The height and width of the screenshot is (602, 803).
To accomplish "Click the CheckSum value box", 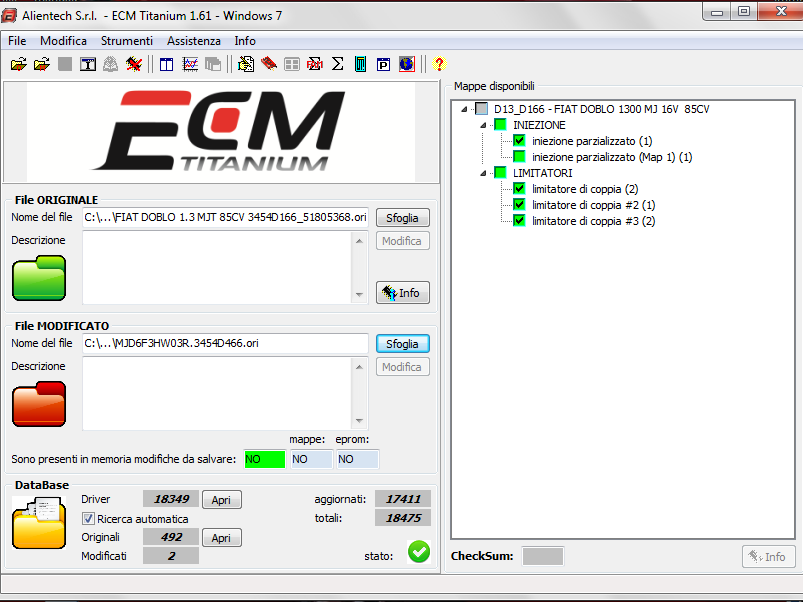I will pos(543,556).
